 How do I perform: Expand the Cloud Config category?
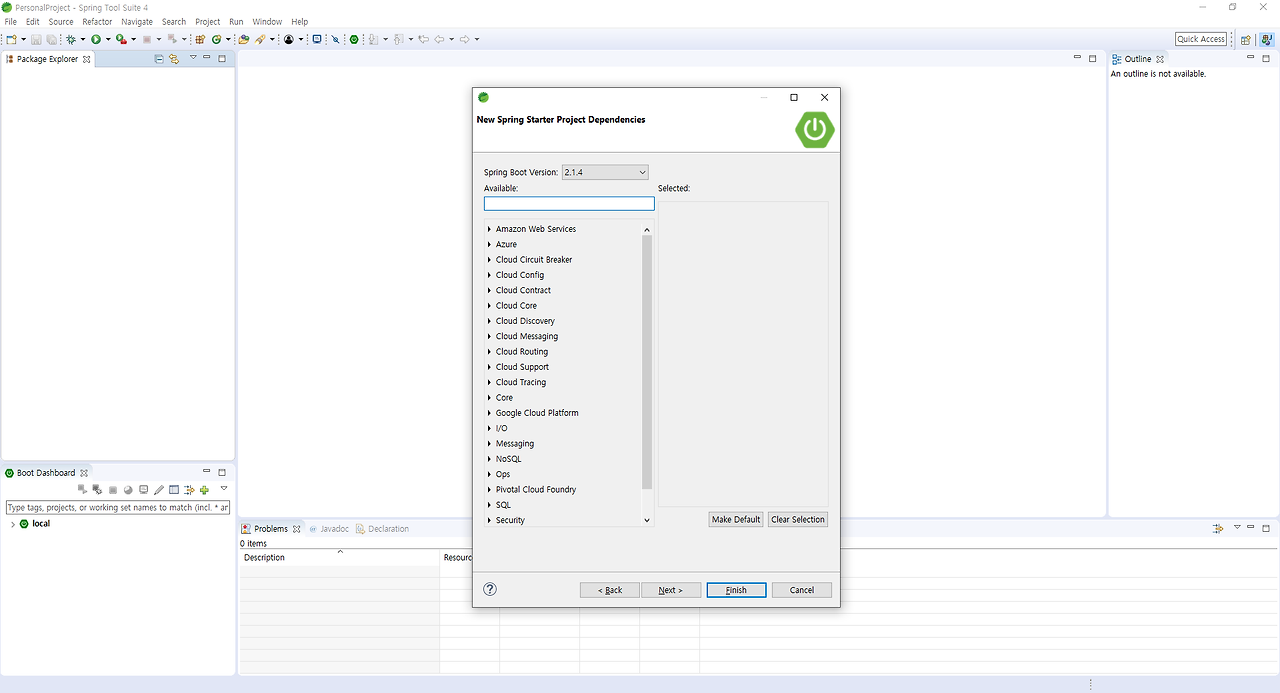489,275
